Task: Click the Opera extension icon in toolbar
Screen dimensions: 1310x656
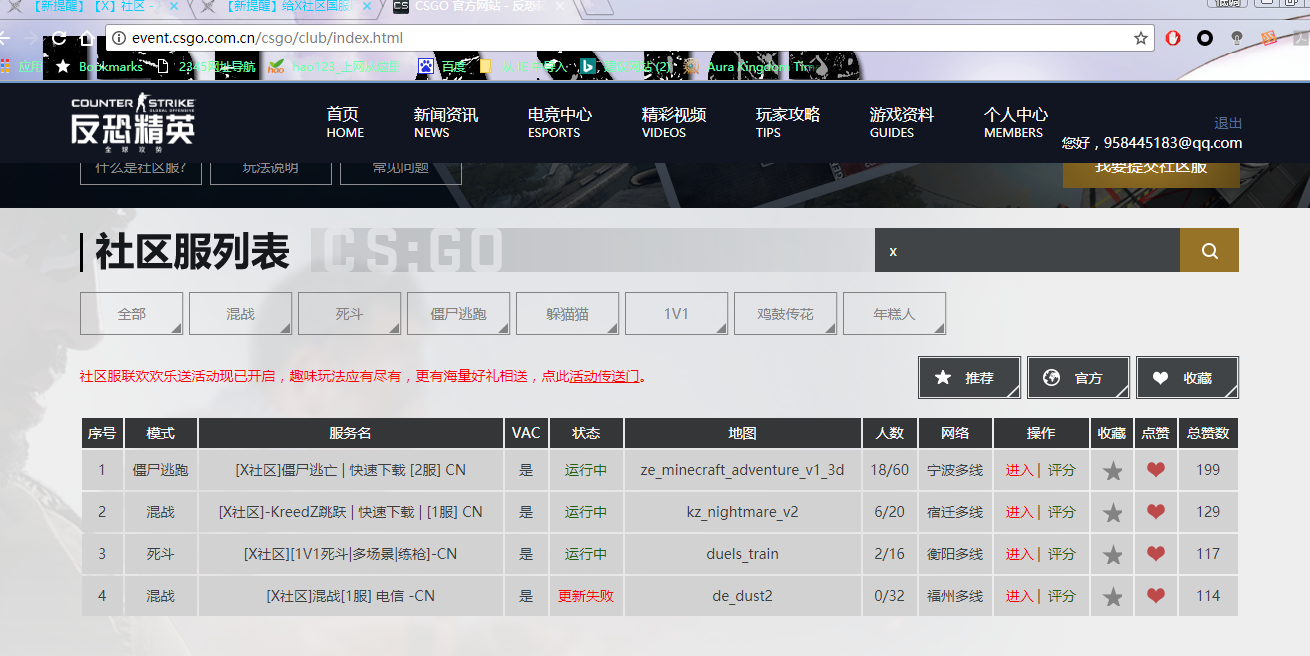Action: pyautogui.click(x=1173, y=38)
